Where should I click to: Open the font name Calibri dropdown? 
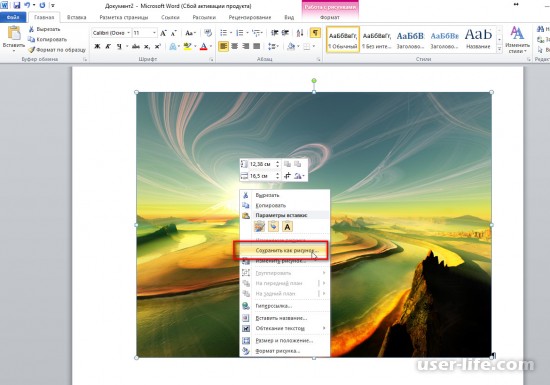click(x=129, y=33)
